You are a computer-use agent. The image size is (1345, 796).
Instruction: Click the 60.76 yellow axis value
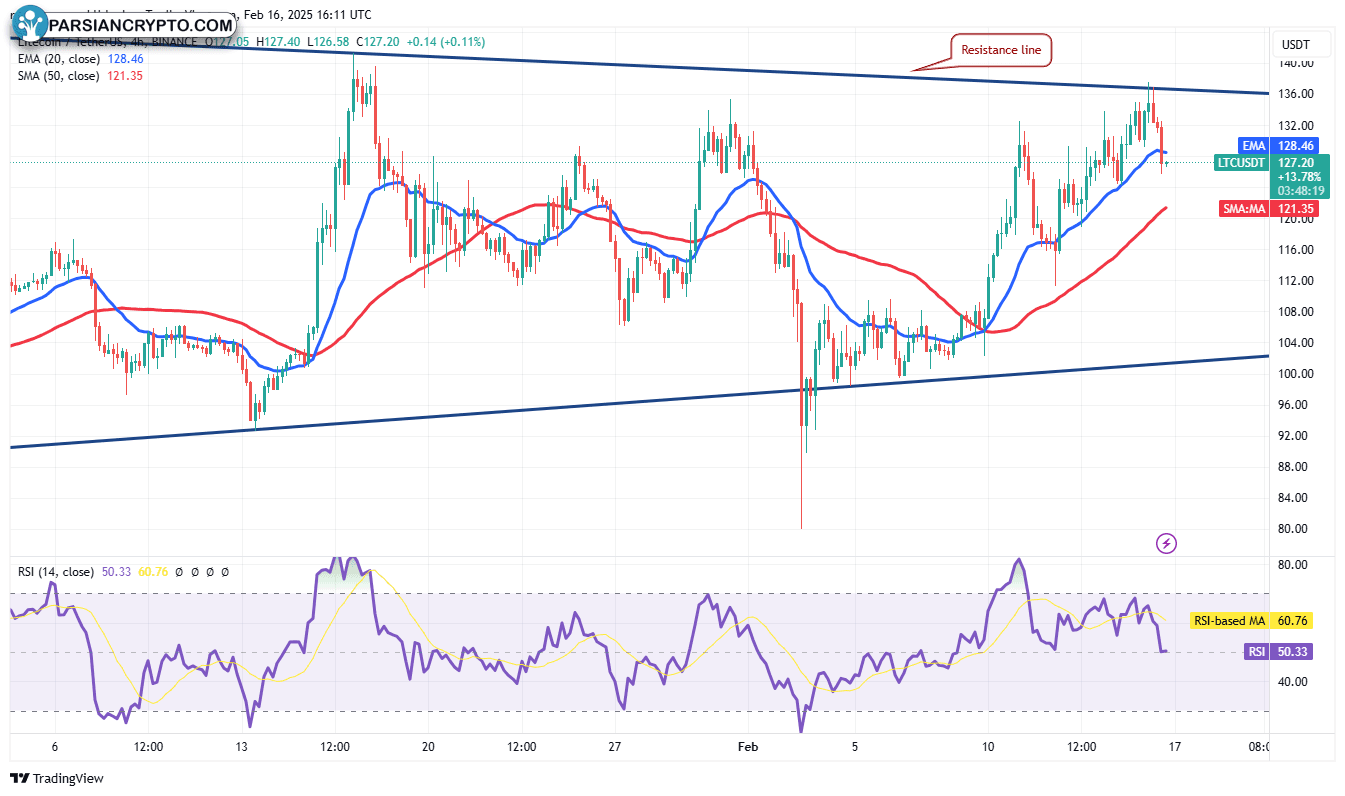tap(1294, 621)
